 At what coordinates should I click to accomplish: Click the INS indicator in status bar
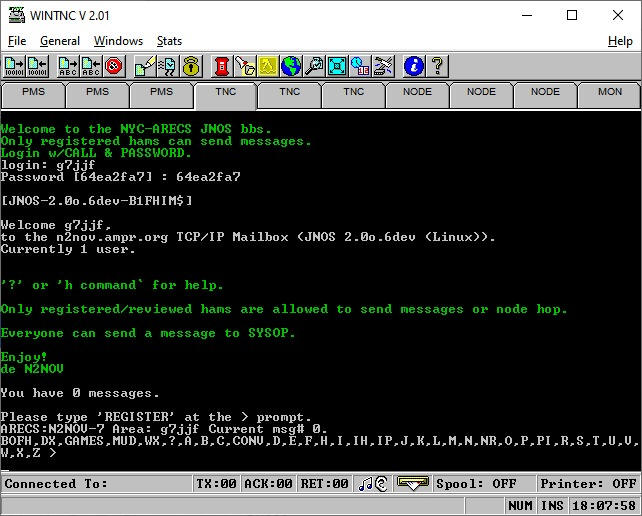[552, 506]
